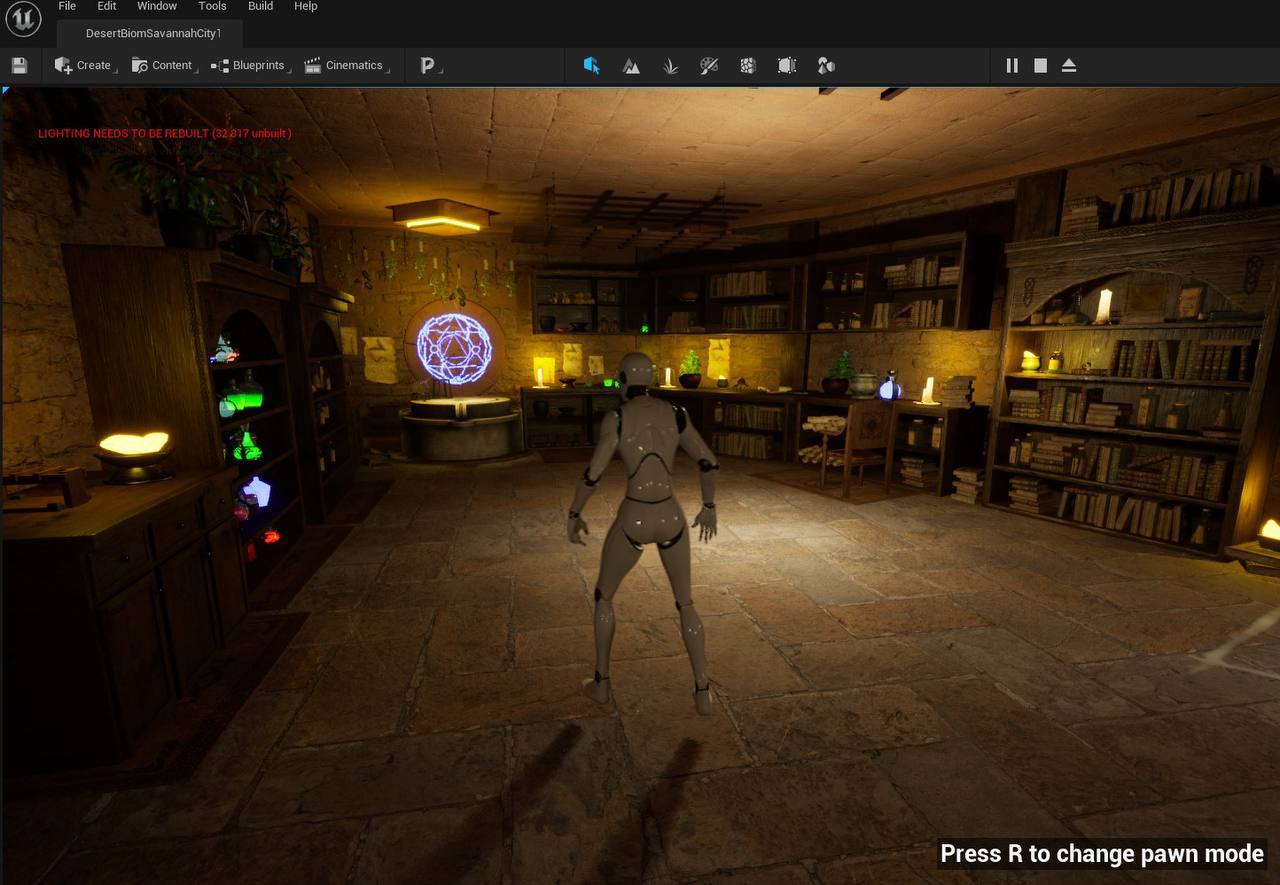
Task: Open the Create dropdown
Action: [84, 65]
